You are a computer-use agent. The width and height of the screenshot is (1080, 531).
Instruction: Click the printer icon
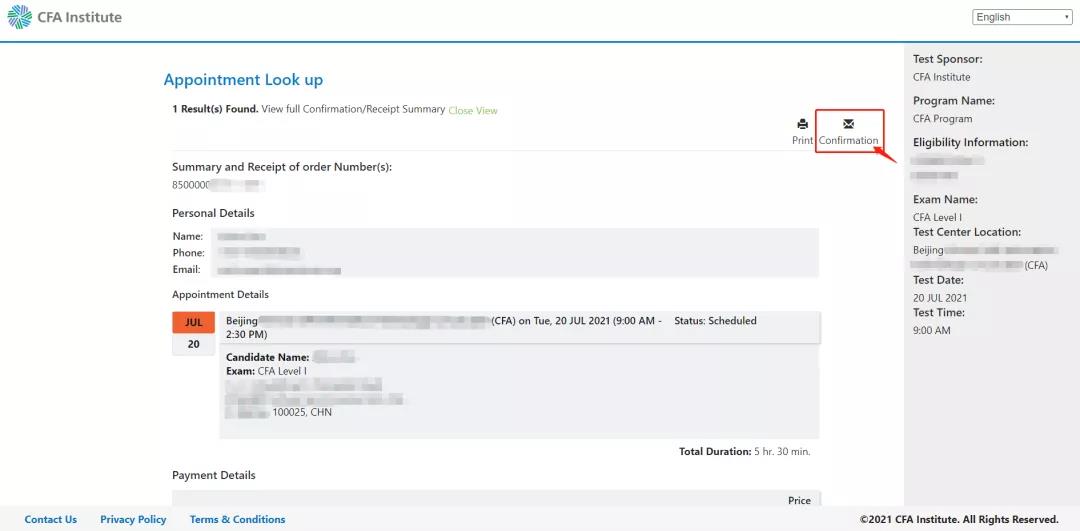point(802,124)
